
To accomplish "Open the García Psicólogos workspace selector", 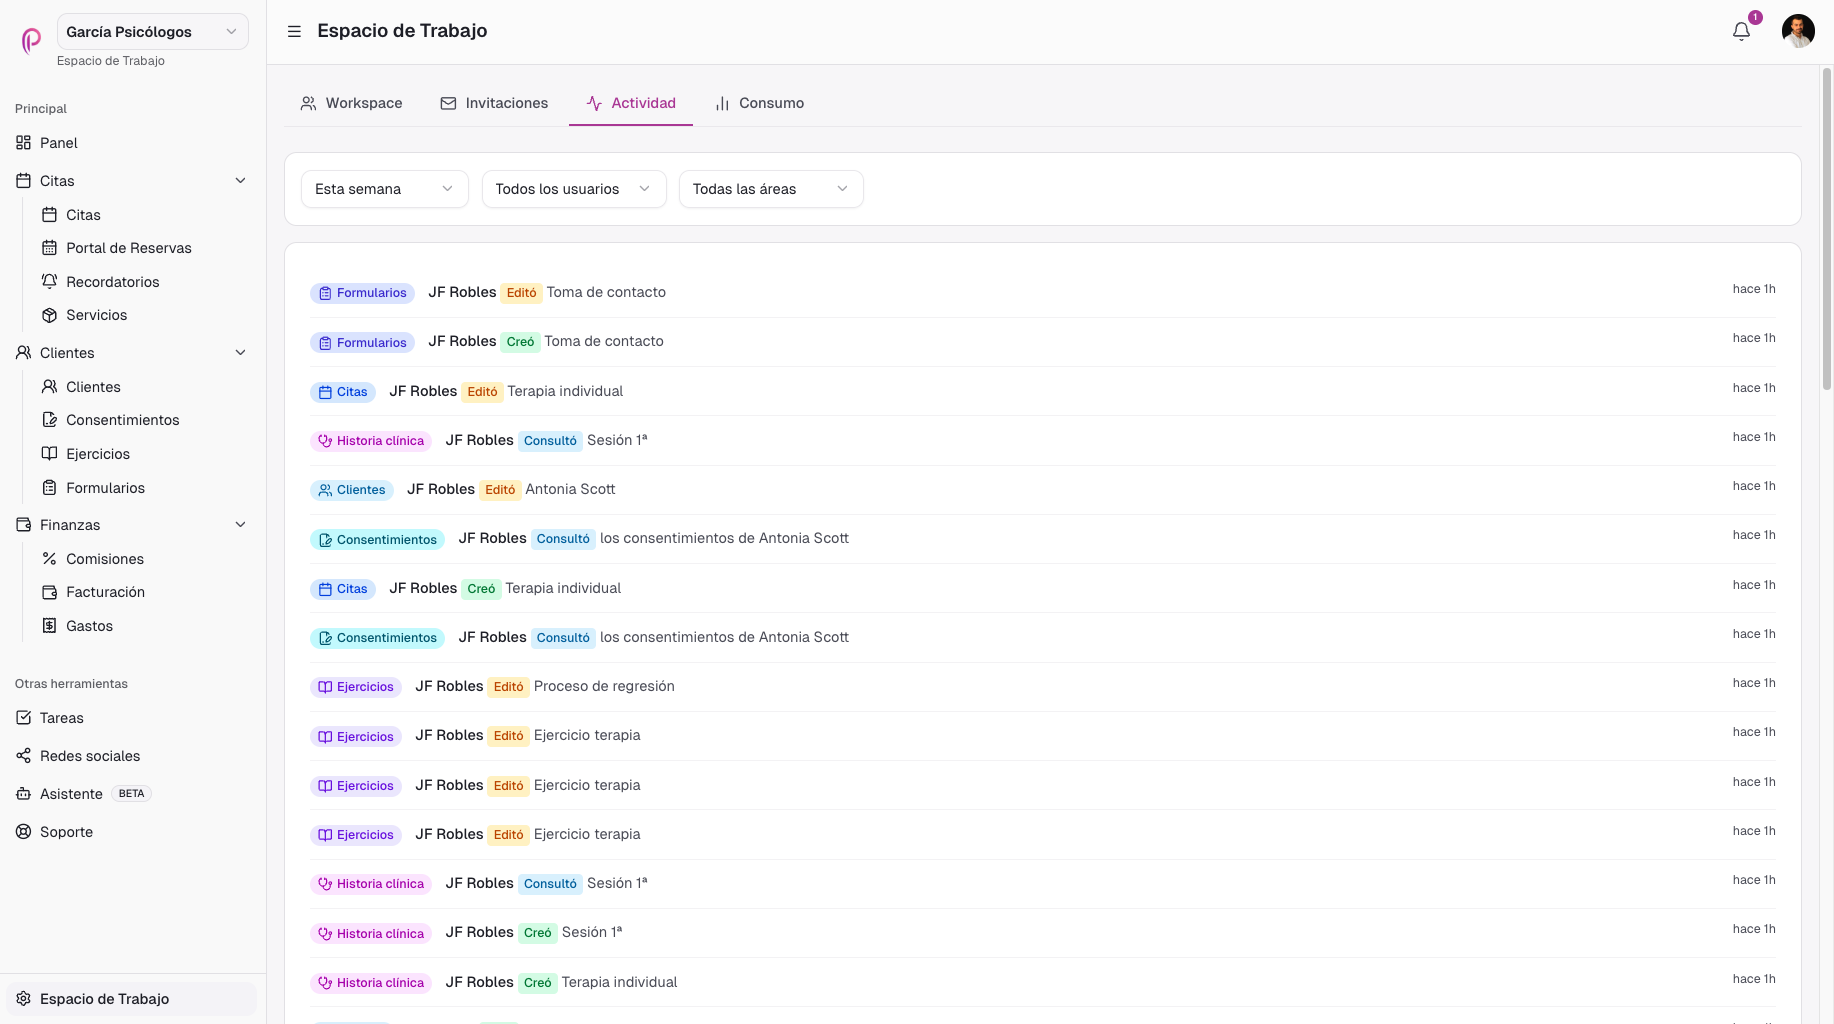I will coord(153,32).
